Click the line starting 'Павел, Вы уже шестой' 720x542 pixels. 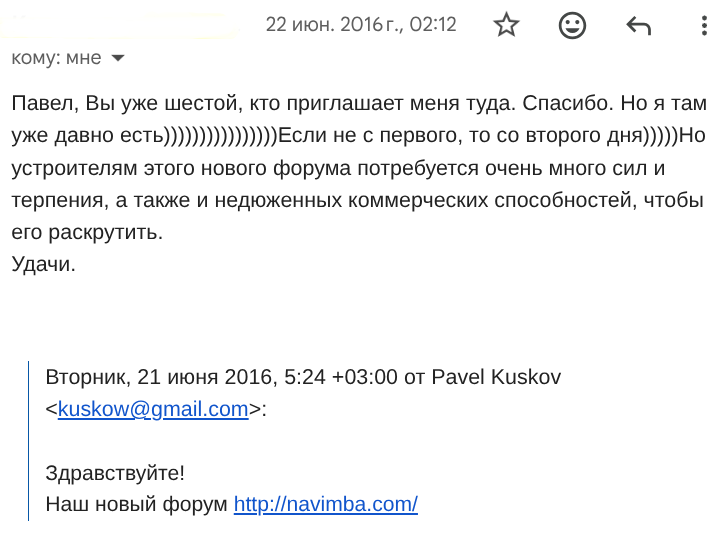tap(359, 103)
